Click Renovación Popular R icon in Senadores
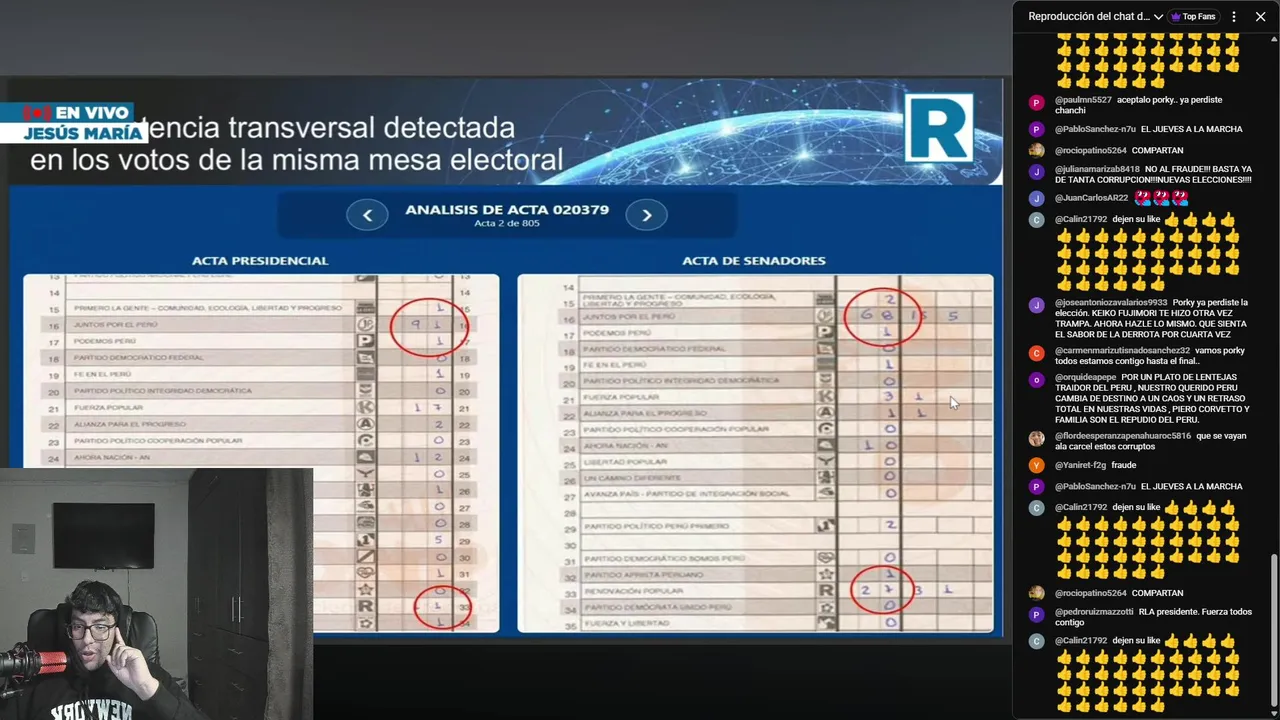 (x=826, y=591)
